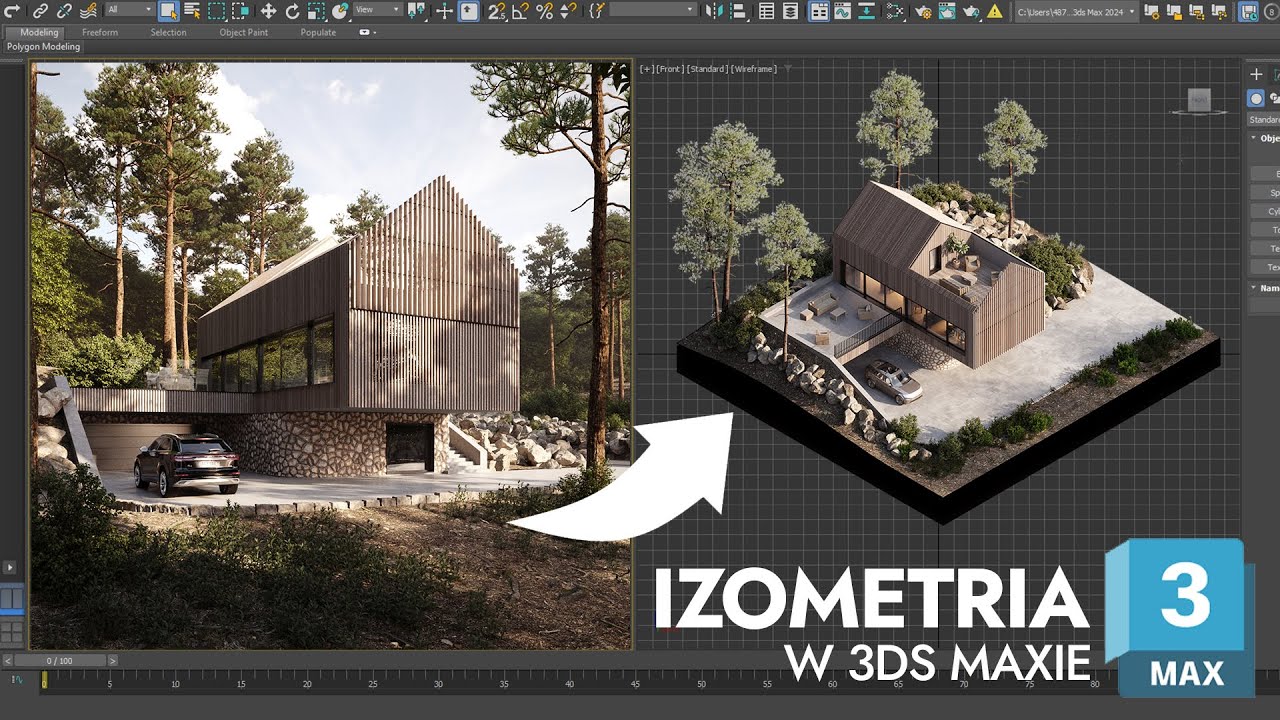Expand the ribbon display options dropdown
This screenshot has height=720, width=1280.
(x=365, y=32)
